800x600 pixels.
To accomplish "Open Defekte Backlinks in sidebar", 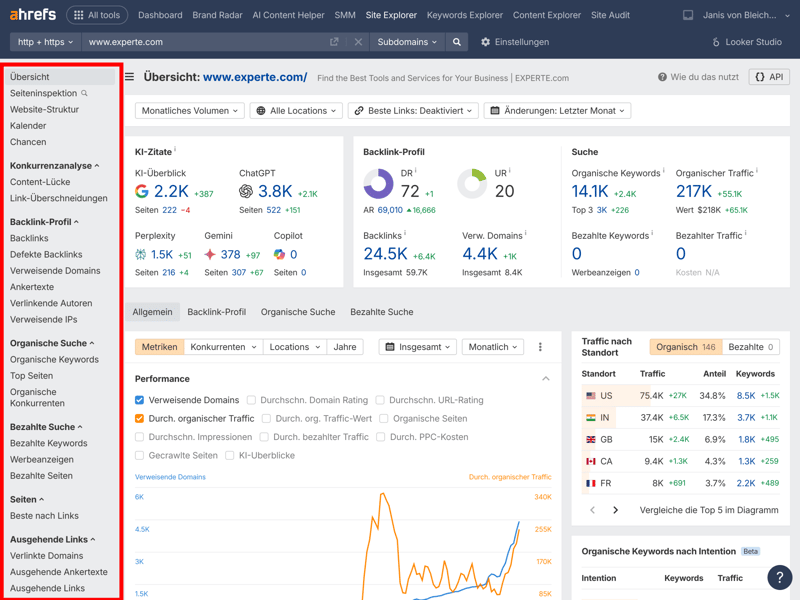I will (x=46, y=254).
